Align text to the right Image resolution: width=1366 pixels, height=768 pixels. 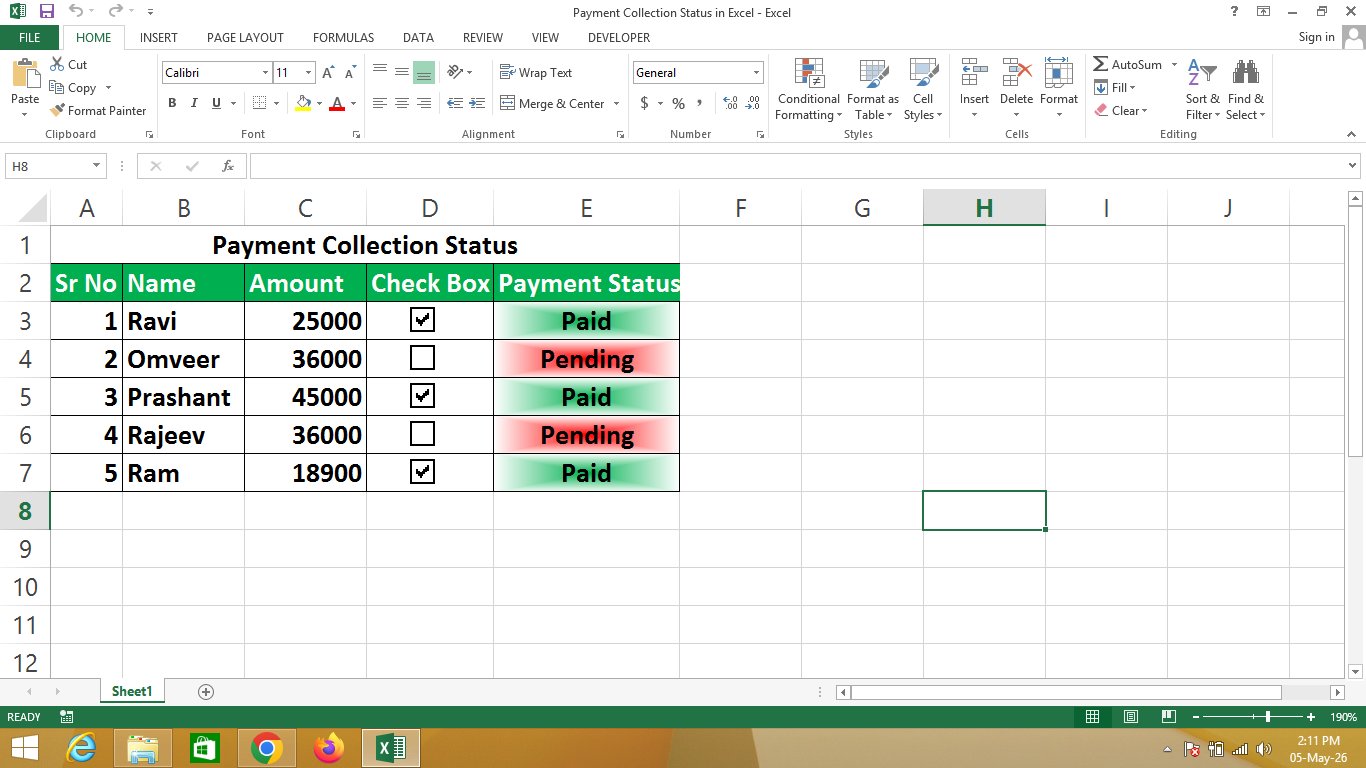(424, 103)
